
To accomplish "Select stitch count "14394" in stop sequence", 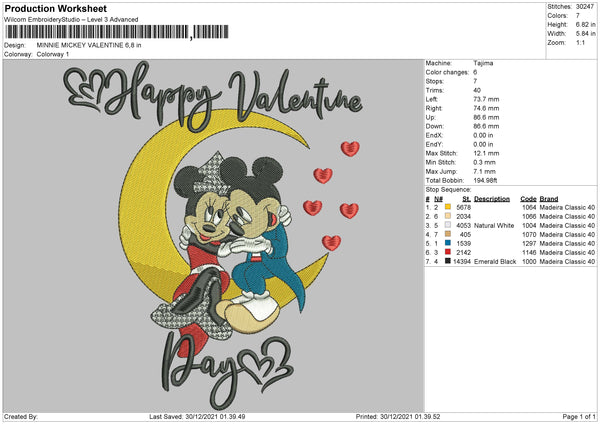I will point(462,261).
